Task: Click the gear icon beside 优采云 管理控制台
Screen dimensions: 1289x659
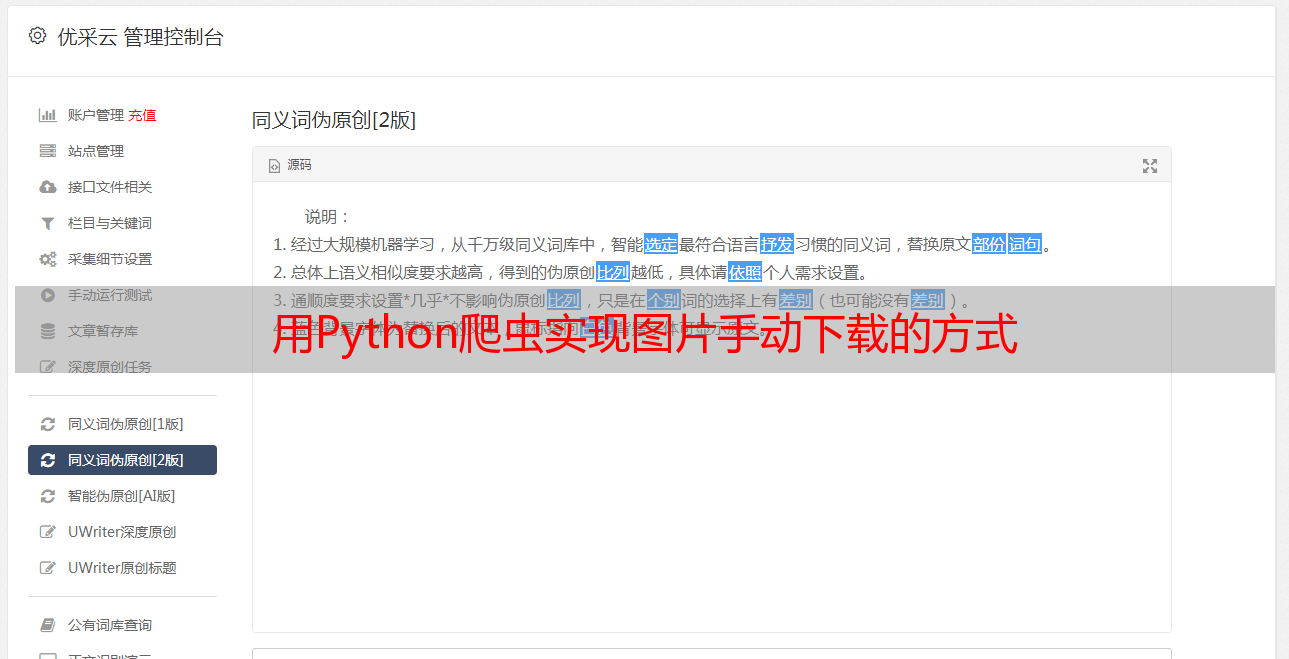Action: [x=37, y=36]
